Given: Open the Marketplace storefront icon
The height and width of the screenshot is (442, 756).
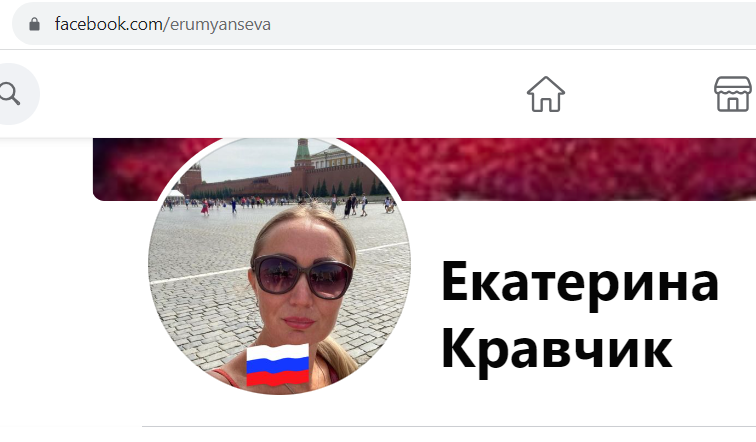Looking at the screenshot, I should (x=733, y=94).
